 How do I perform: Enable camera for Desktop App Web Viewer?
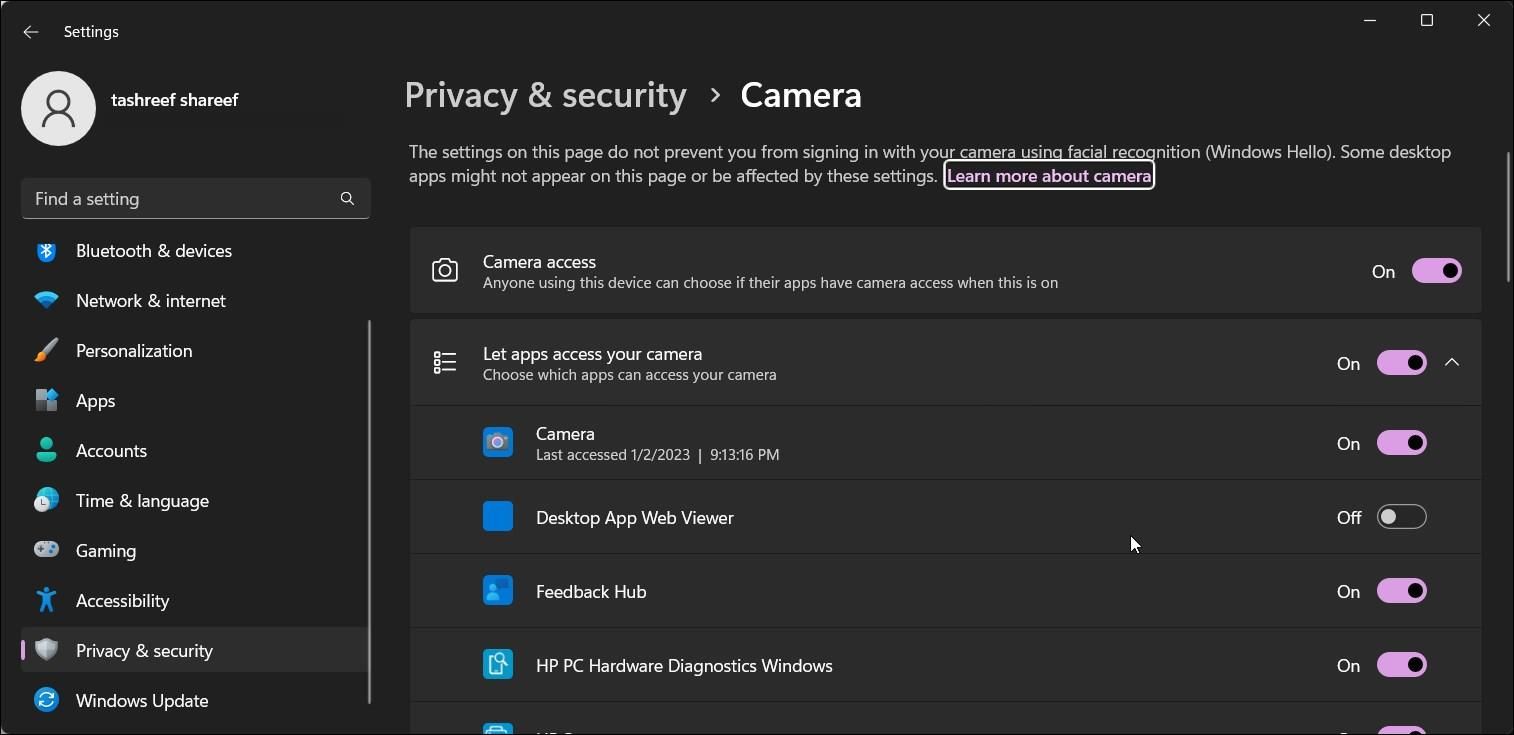tap(1401, 517)
